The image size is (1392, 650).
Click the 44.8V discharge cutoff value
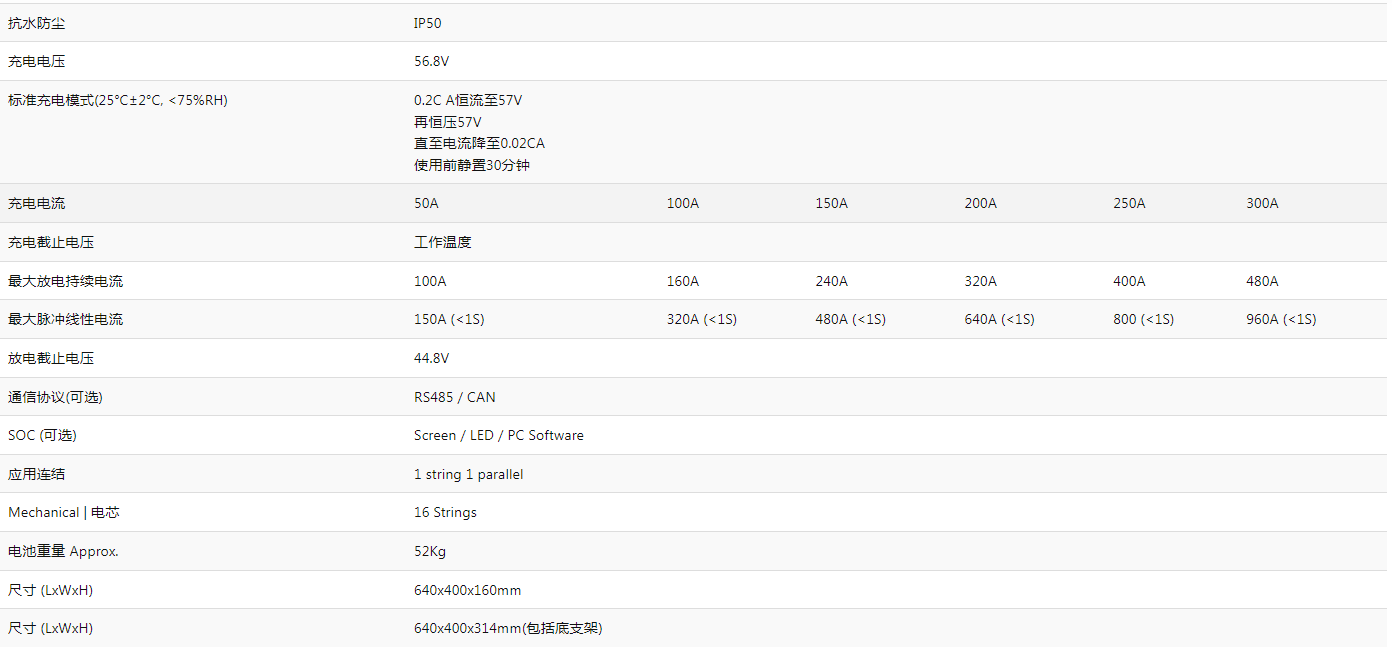(x=431, y=358)
